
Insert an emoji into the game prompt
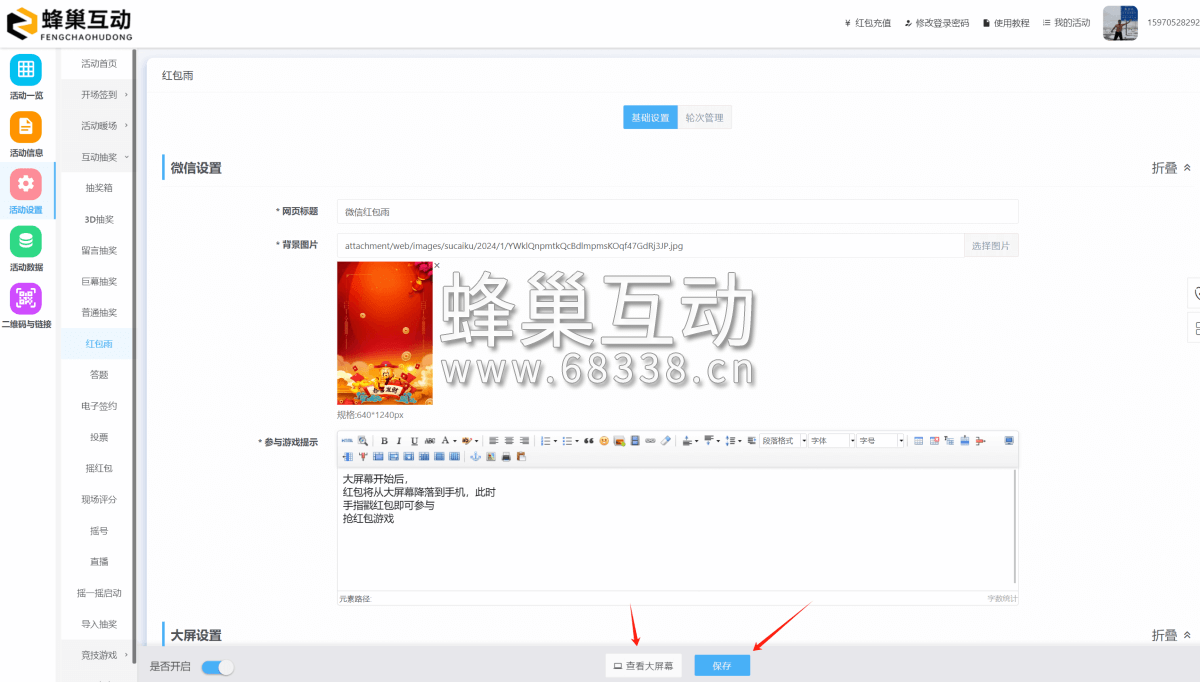point(603,441)
